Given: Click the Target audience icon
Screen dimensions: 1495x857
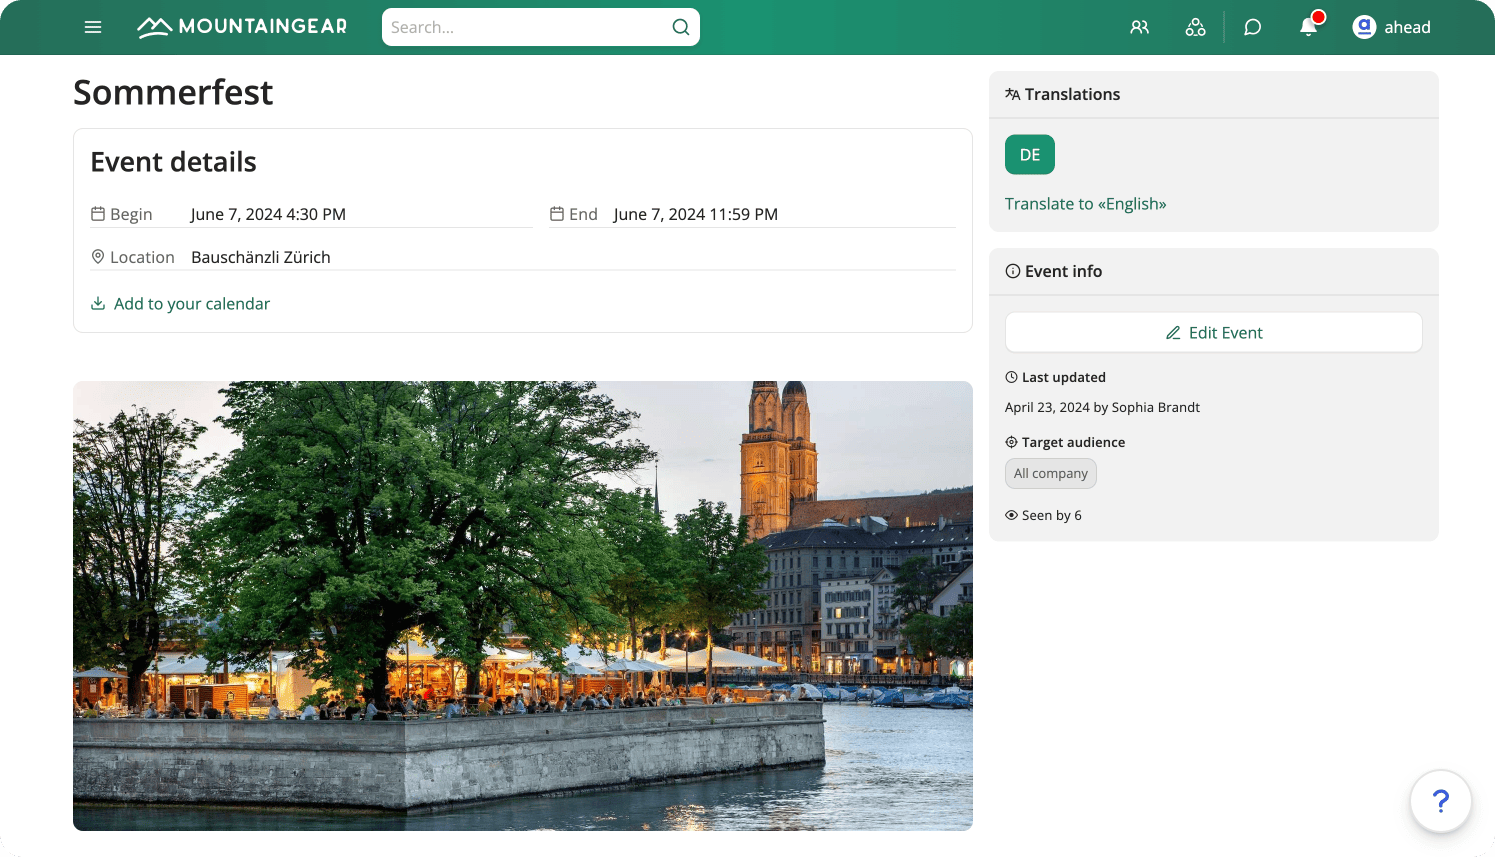Looking at the screenshot, I should click(x=1012, y=442).
